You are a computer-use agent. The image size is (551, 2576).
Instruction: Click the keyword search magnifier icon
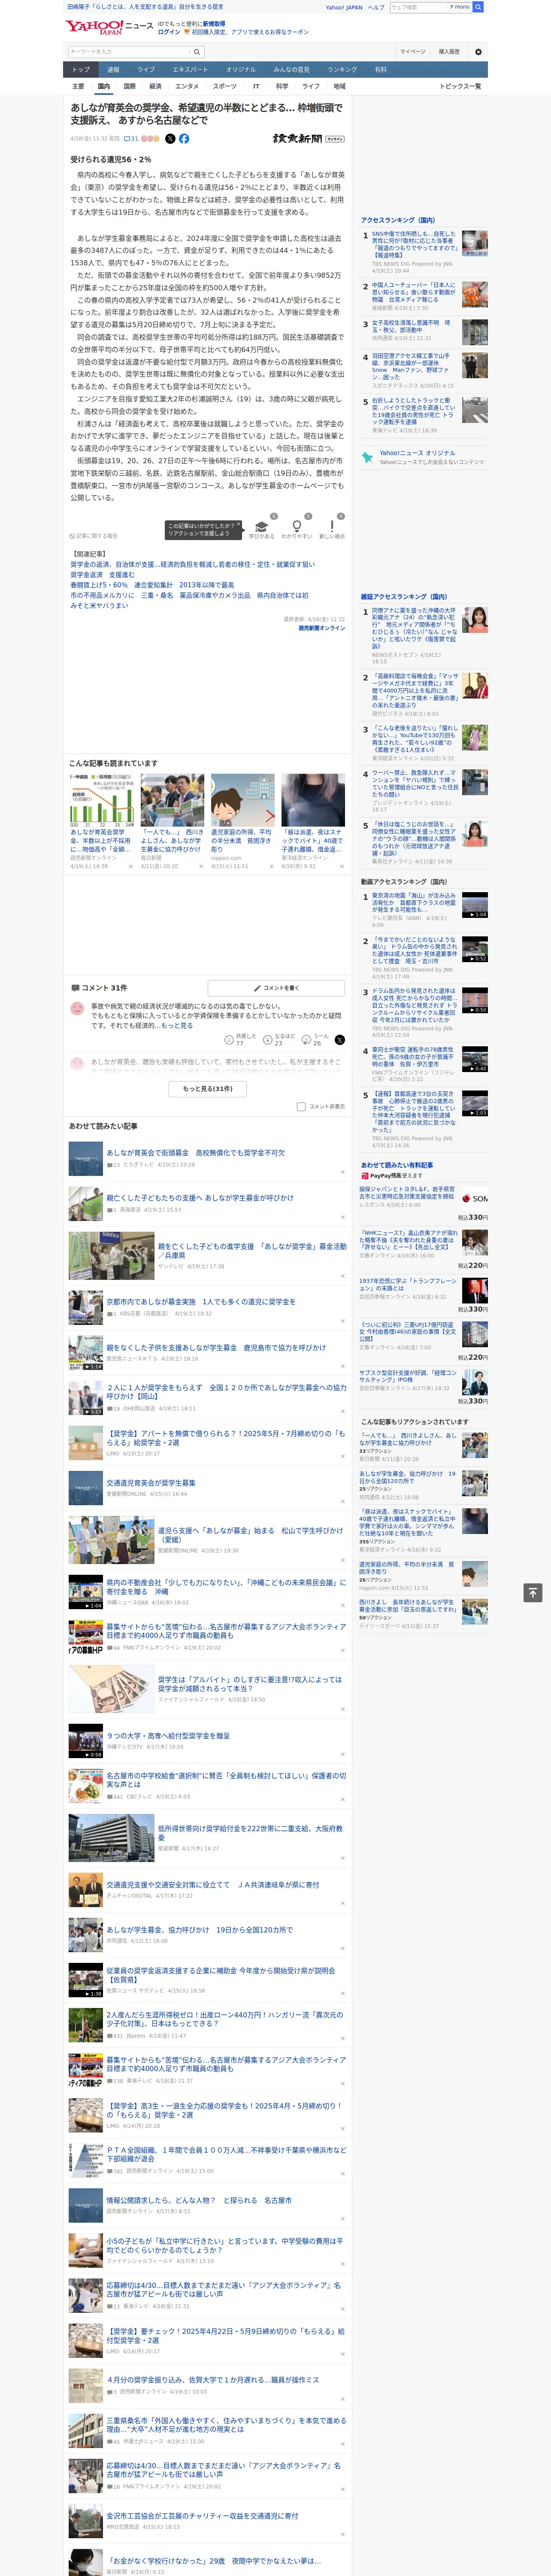click(197, 52)
